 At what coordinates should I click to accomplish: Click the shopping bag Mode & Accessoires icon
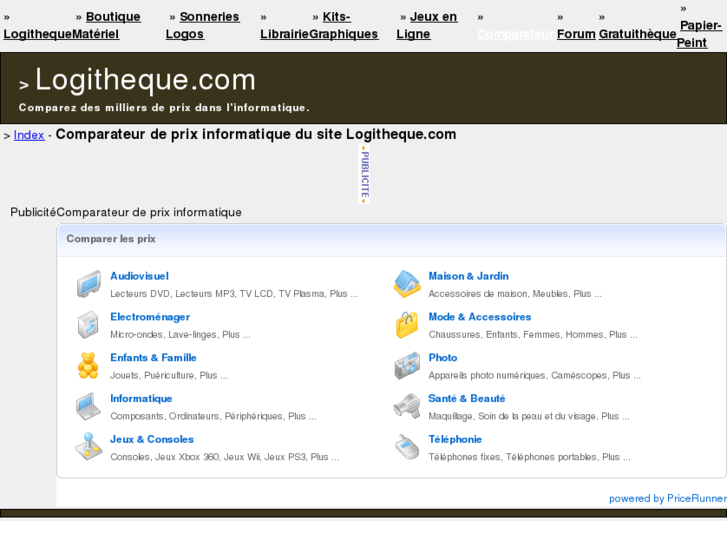point(407,325)
